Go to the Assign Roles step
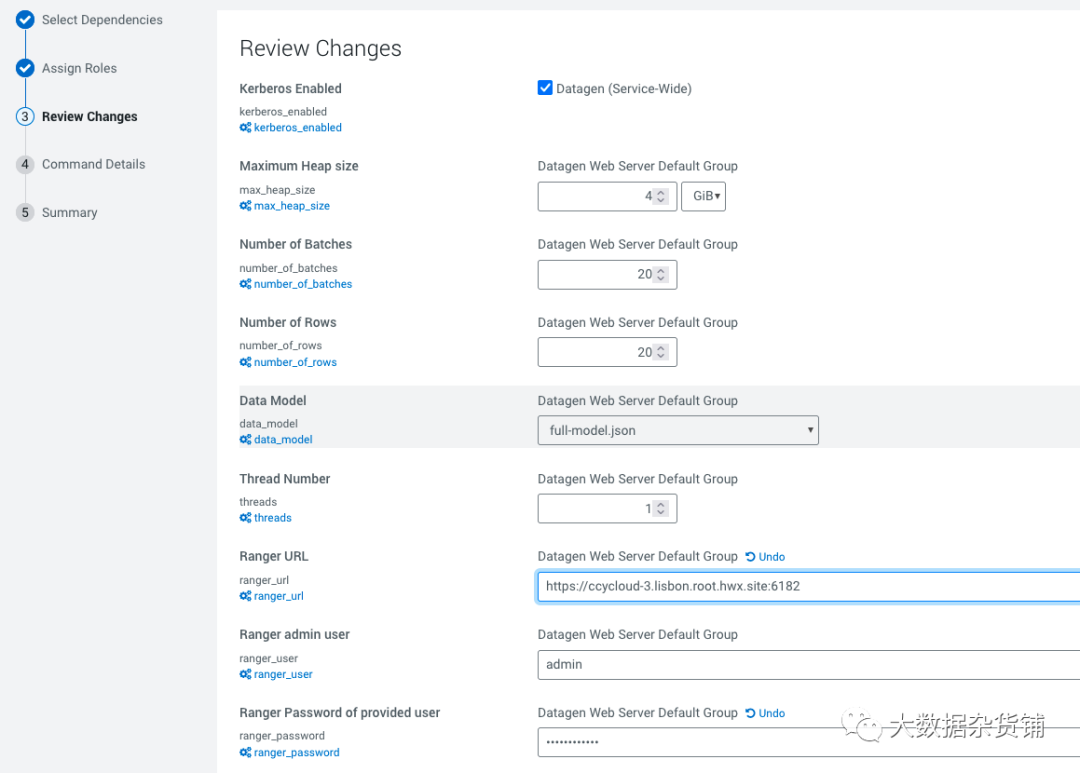This screenshot has width=1080, height=773. (79, 68)
